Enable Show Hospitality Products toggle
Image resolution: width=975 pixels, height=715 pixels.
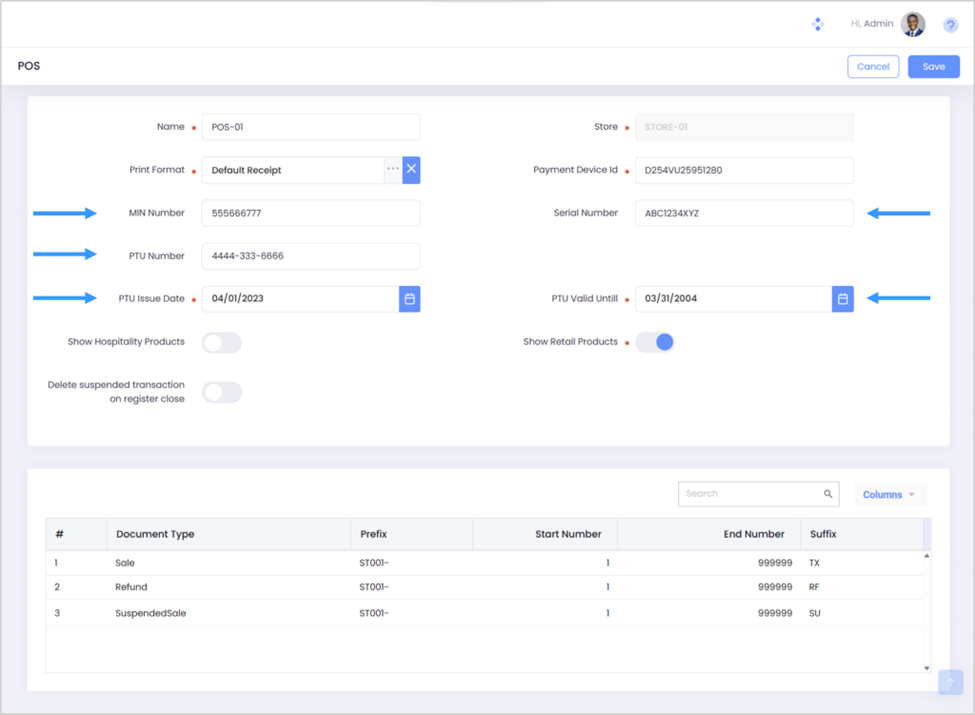(x=222, y=343)
